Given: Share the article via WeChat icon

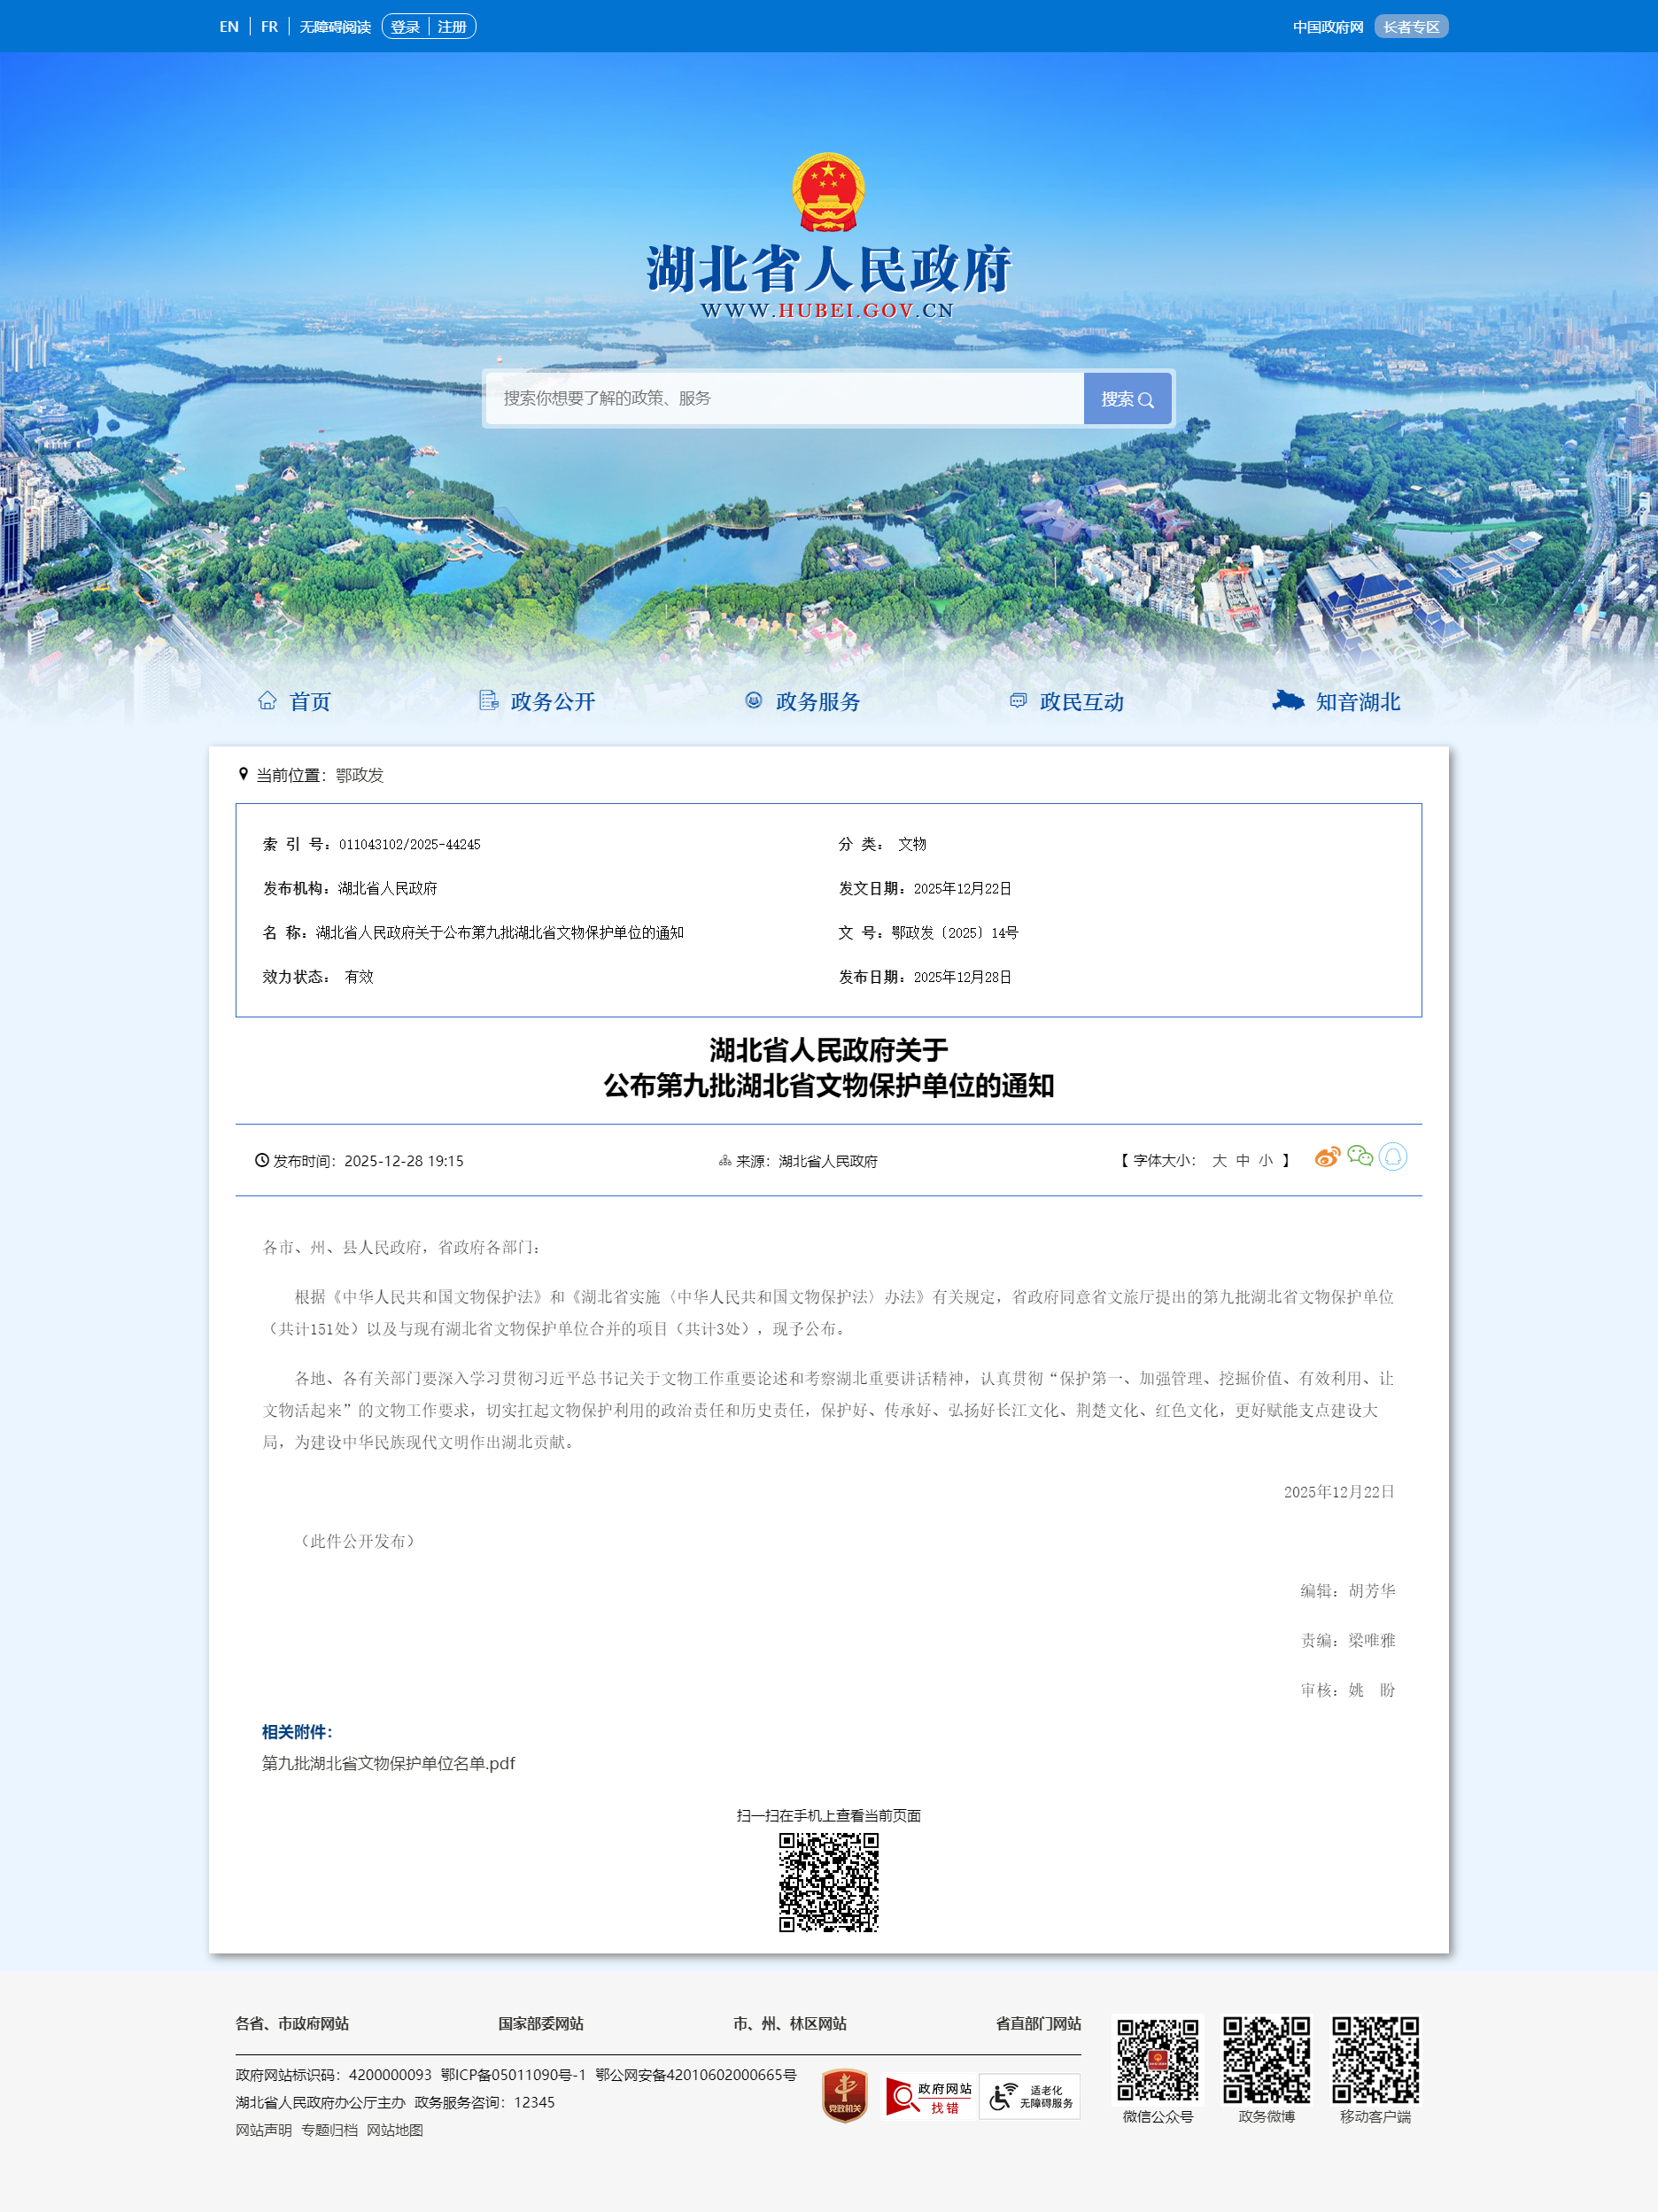Looking at the screenshot, I should click(1360, 1156).
